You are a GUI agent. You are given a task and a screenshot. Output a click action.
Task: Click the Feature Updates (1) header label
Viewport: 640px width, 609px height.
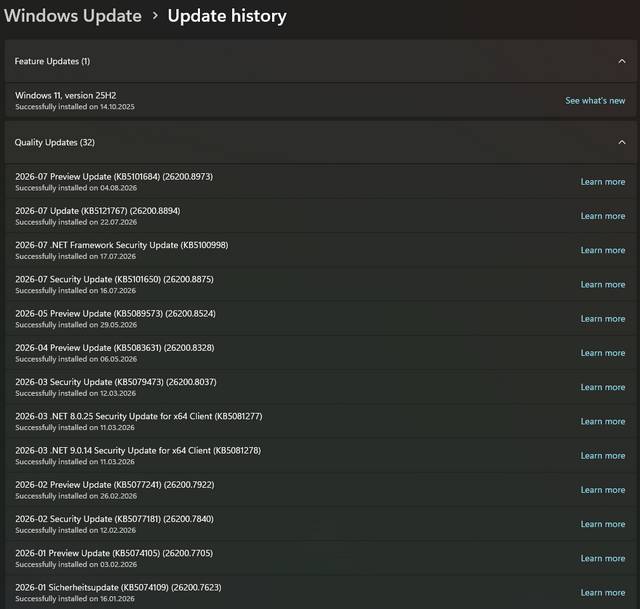pyautogui.click(x=52, y=61)
